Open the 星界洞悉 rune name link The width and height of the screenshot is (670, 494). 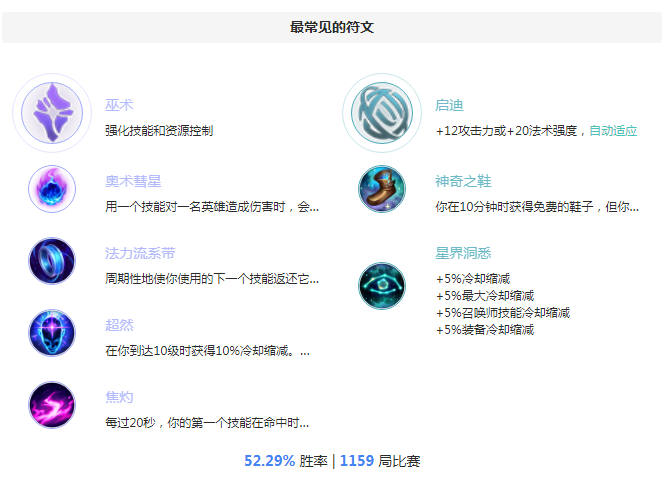(463, 253)
